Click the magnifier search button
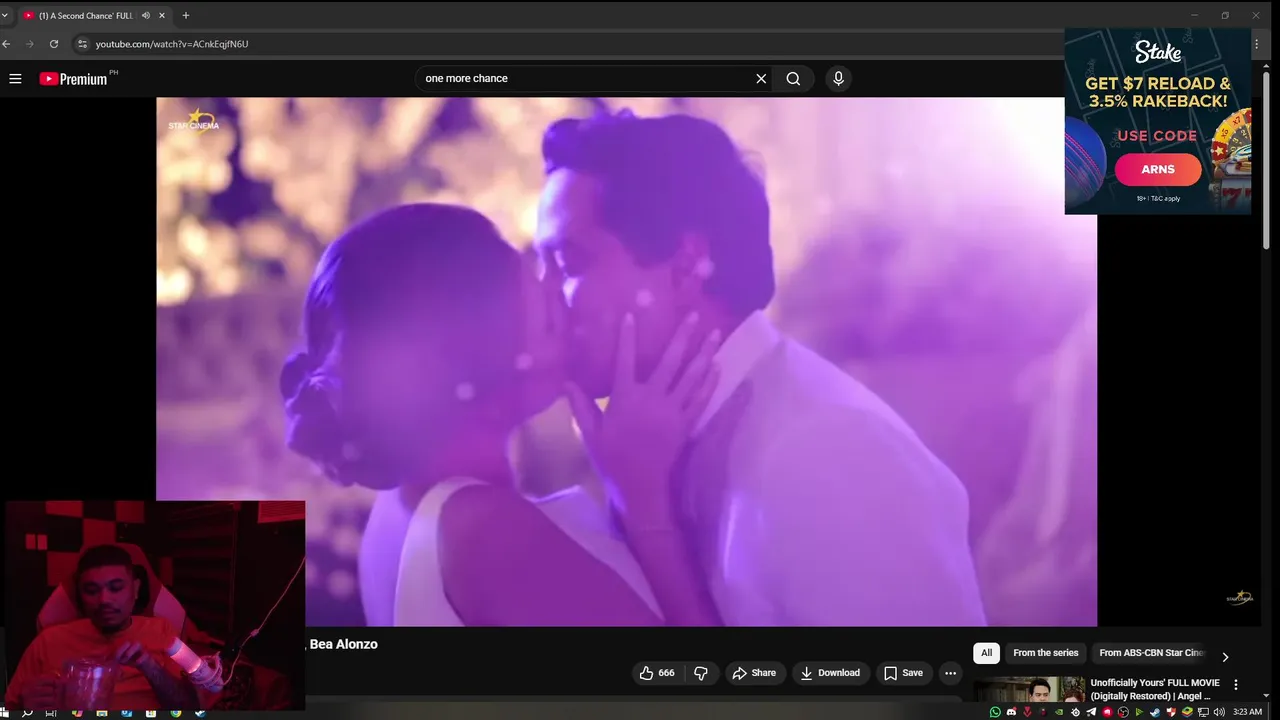 [x=793, y=78]
